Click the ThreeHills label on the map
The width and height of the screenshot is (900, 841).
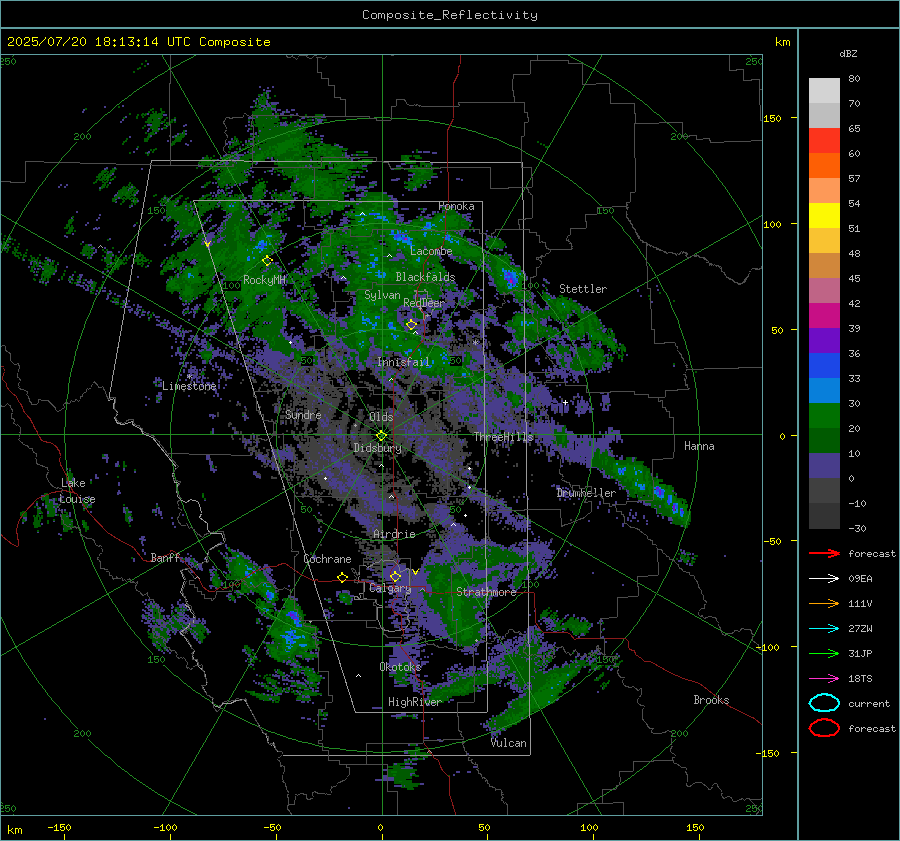point(503,437)
